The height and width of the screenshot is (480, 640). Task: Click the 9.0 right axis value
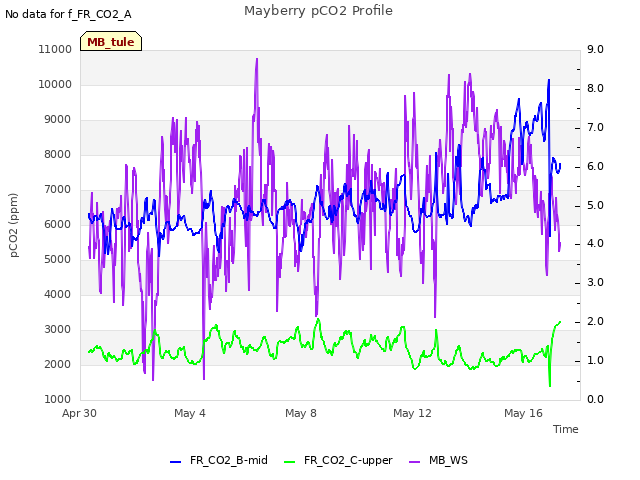pyautogui.click(x=595, y=49)
